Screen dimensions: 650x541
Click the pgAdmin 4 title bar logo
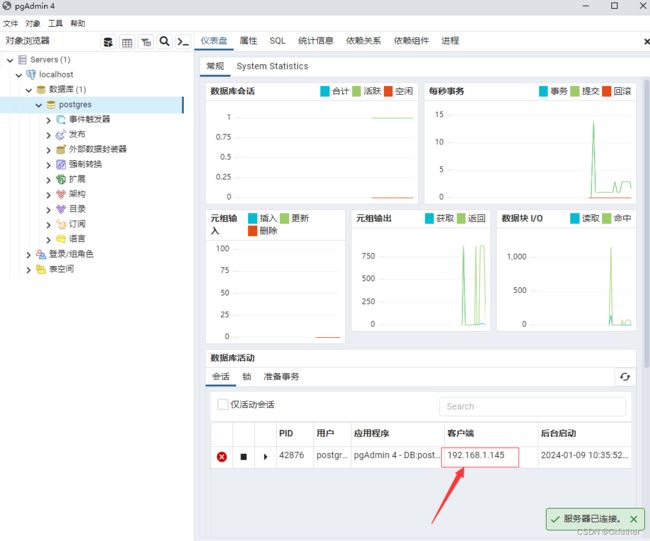(7, 6)
